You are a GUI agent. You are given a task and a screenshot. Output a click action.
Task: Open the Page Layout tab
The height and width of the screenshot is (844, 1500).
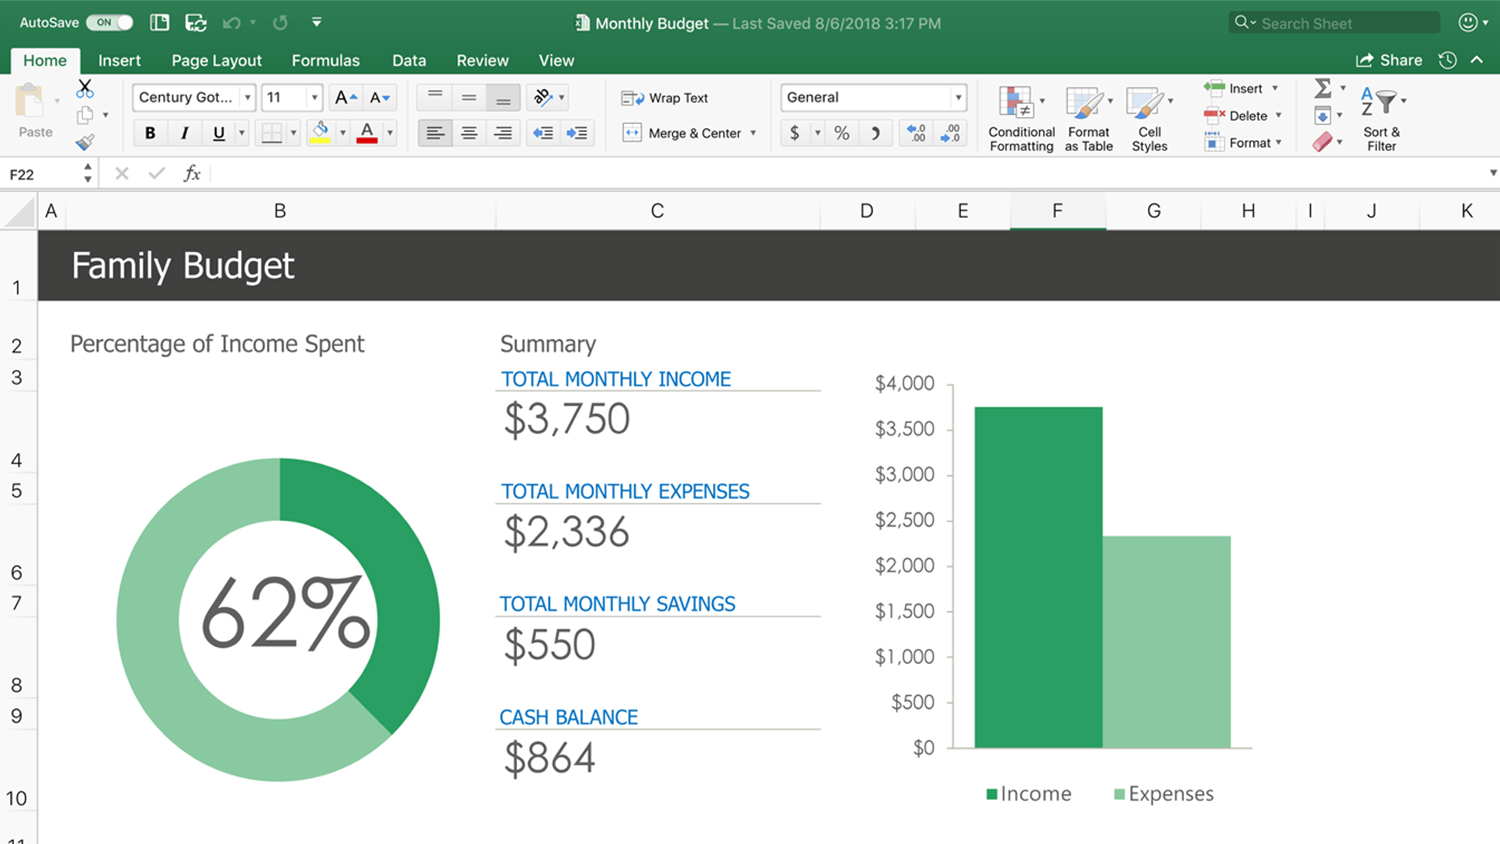coord(216,60)
